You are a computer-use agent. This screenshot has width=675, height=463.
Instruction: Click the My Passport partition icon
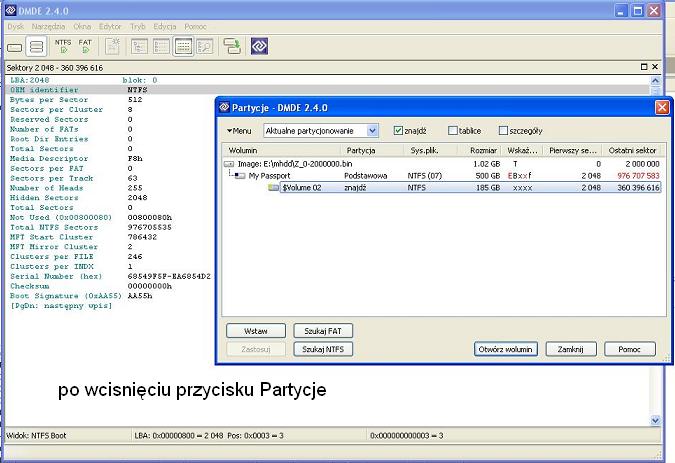click(240, 176)
